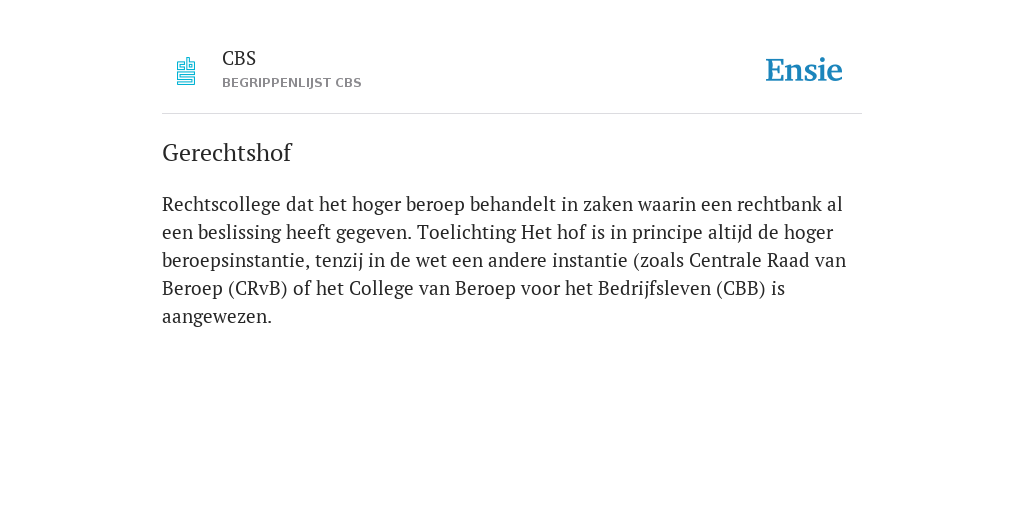Click the word Toelichting in the paragraph
This screenshot has height=512, width=1024.
[x=466, y=233]
